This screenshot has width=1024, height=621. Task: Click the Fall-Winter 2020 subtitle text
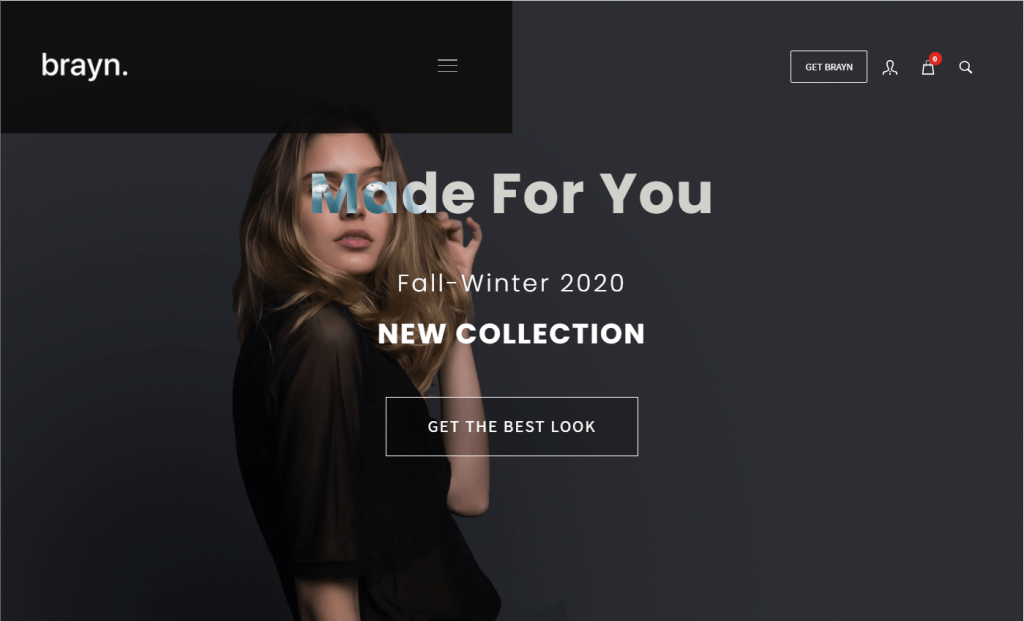pos(511,283)
